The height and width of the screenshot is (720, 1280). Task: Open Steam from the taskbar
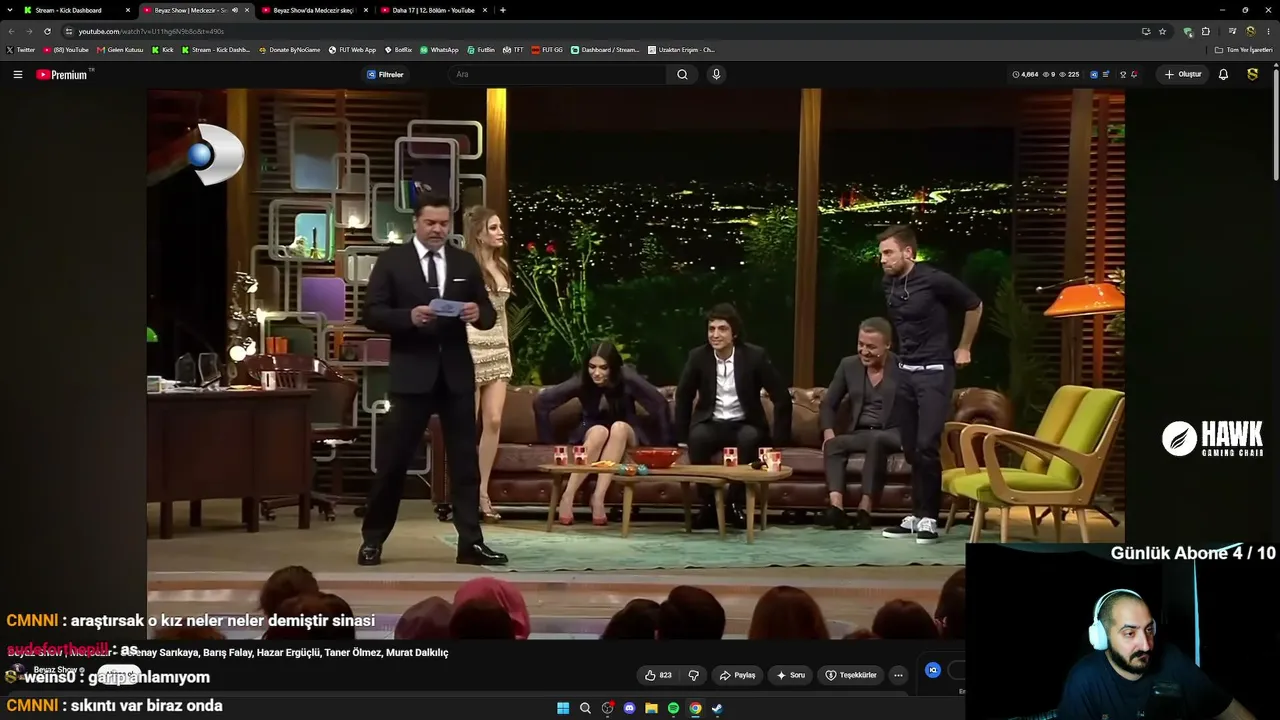717,708
